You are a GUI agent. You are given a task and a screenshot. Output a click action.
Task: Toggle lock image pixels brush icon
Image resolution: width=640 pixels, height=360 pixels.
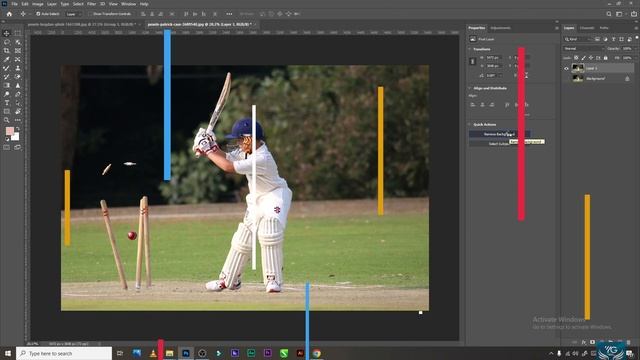pyautogui.click(x=583, y=58)
